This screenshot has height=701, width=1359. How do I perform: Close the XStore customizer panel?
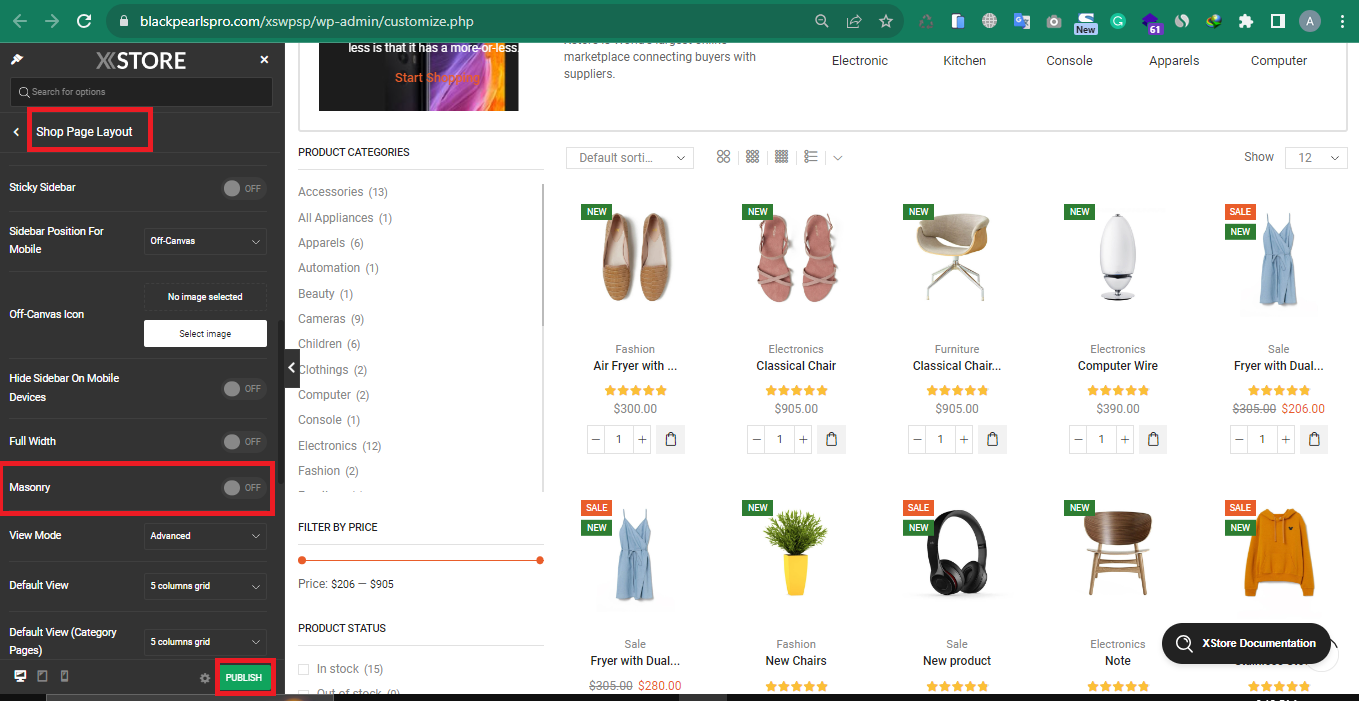click(264, 60)
